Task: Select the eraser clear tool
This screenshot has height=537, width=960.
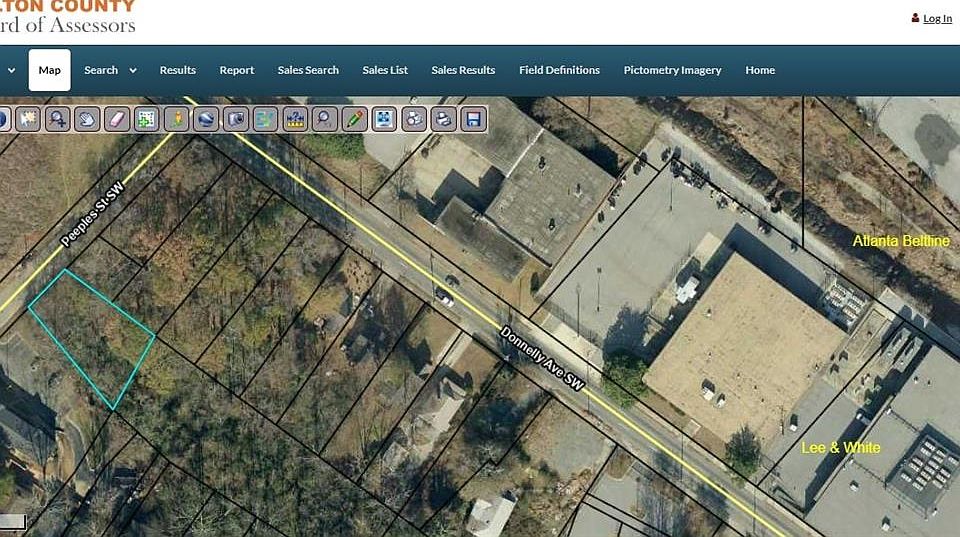Action: (x=116, y=119)
